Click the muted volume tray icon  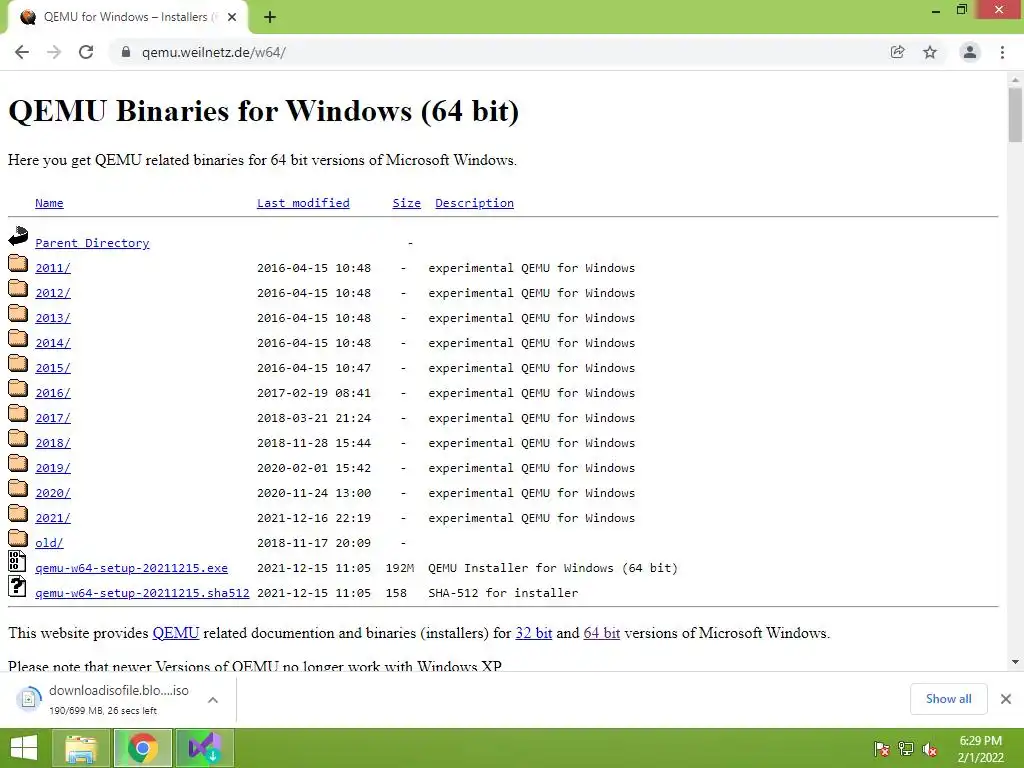(x=930, y=748)
